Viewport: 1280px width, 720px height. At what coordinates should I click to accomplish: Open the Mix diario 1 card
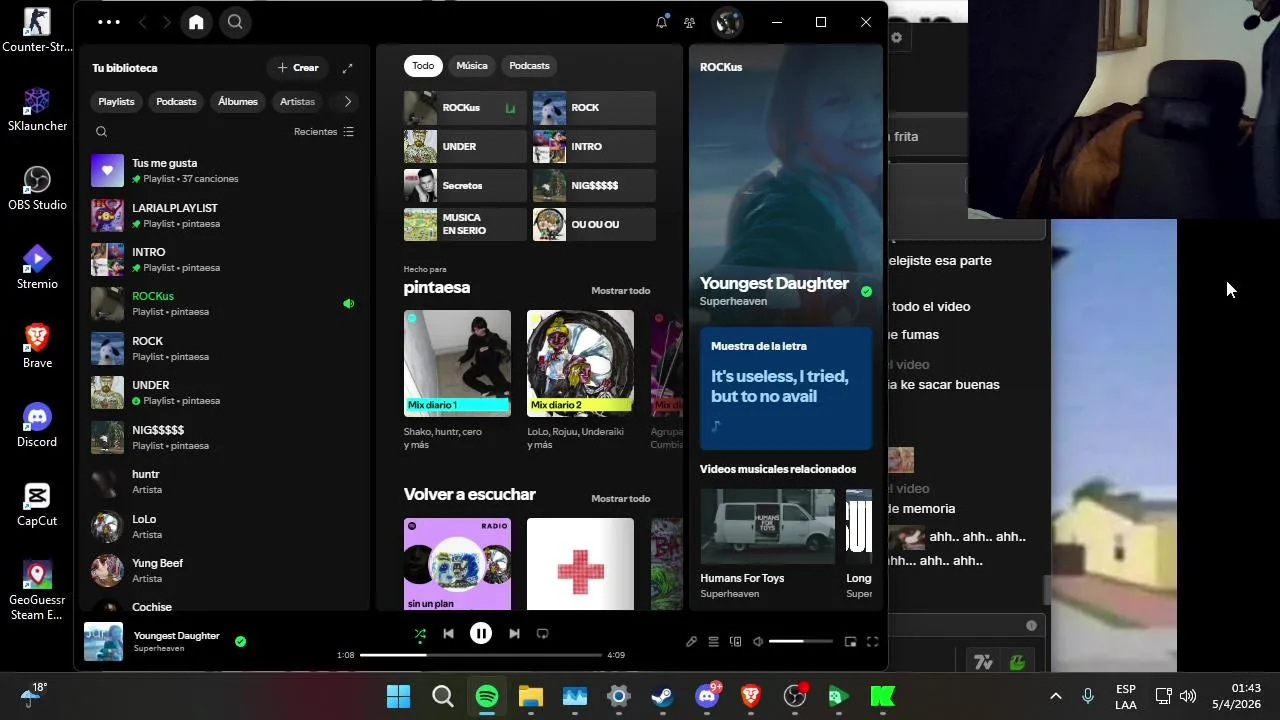[x=457, y=381]
